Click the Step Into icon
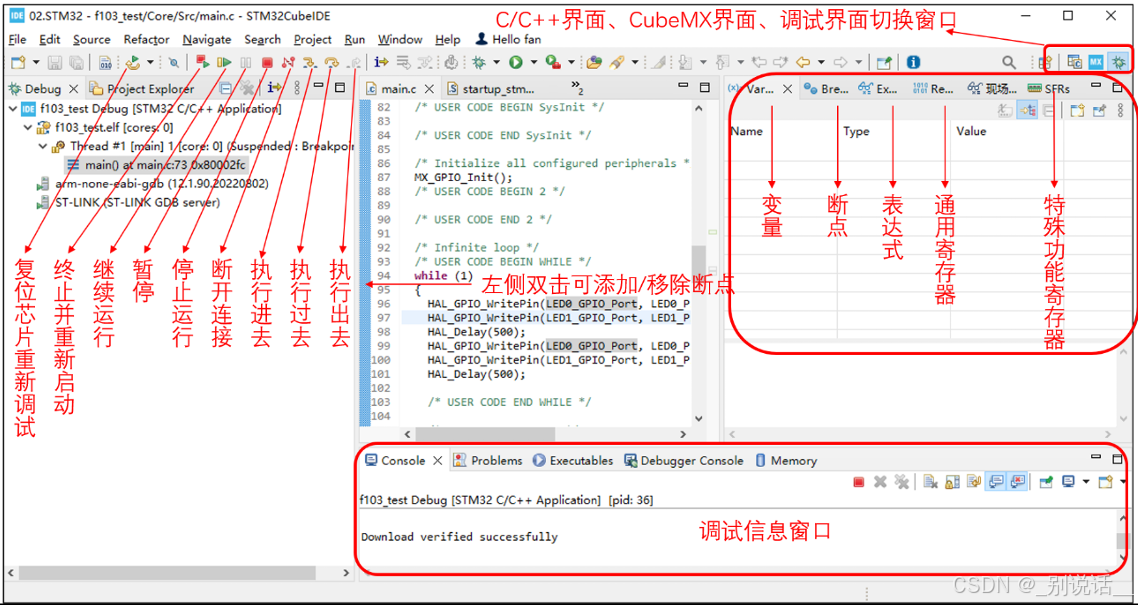 pyautogui.click(x=310, y=62)
